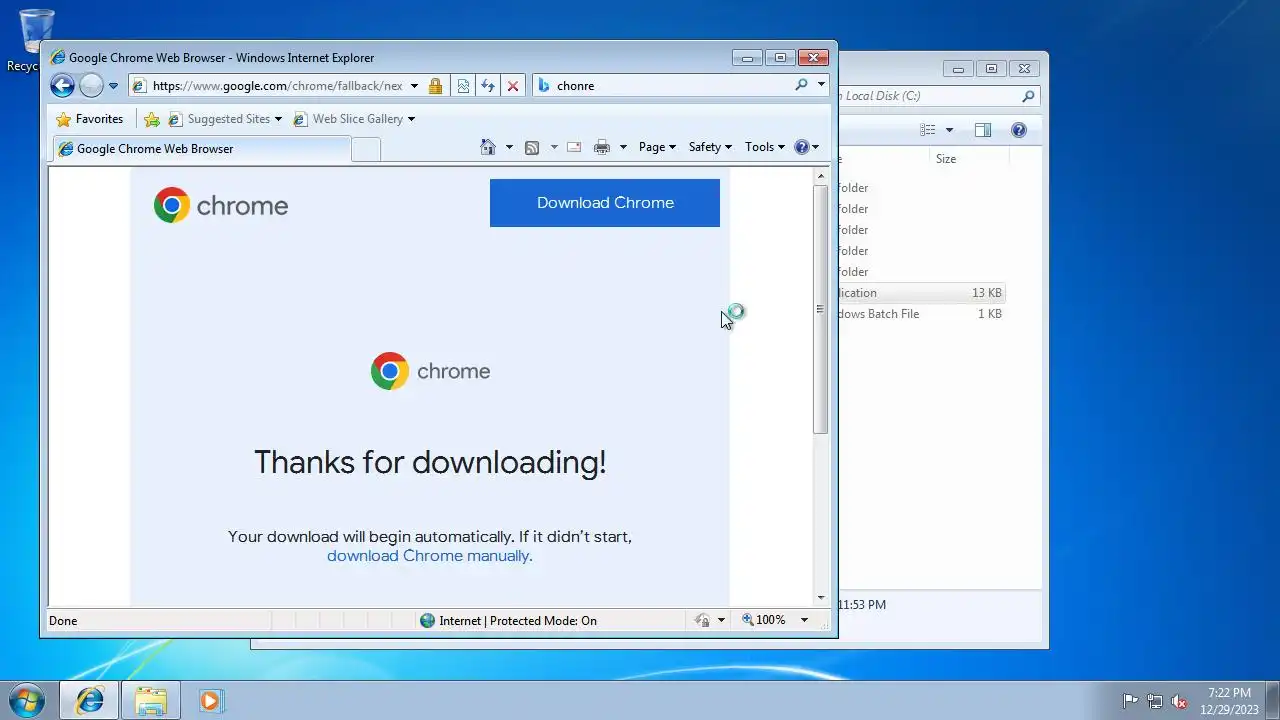Open the Tools menu

[x=765, y=147]
